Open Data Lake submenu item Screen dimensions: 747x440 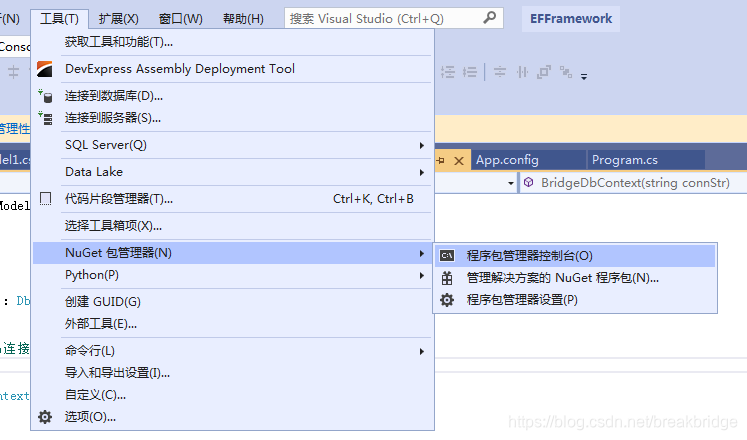point(233,172)
